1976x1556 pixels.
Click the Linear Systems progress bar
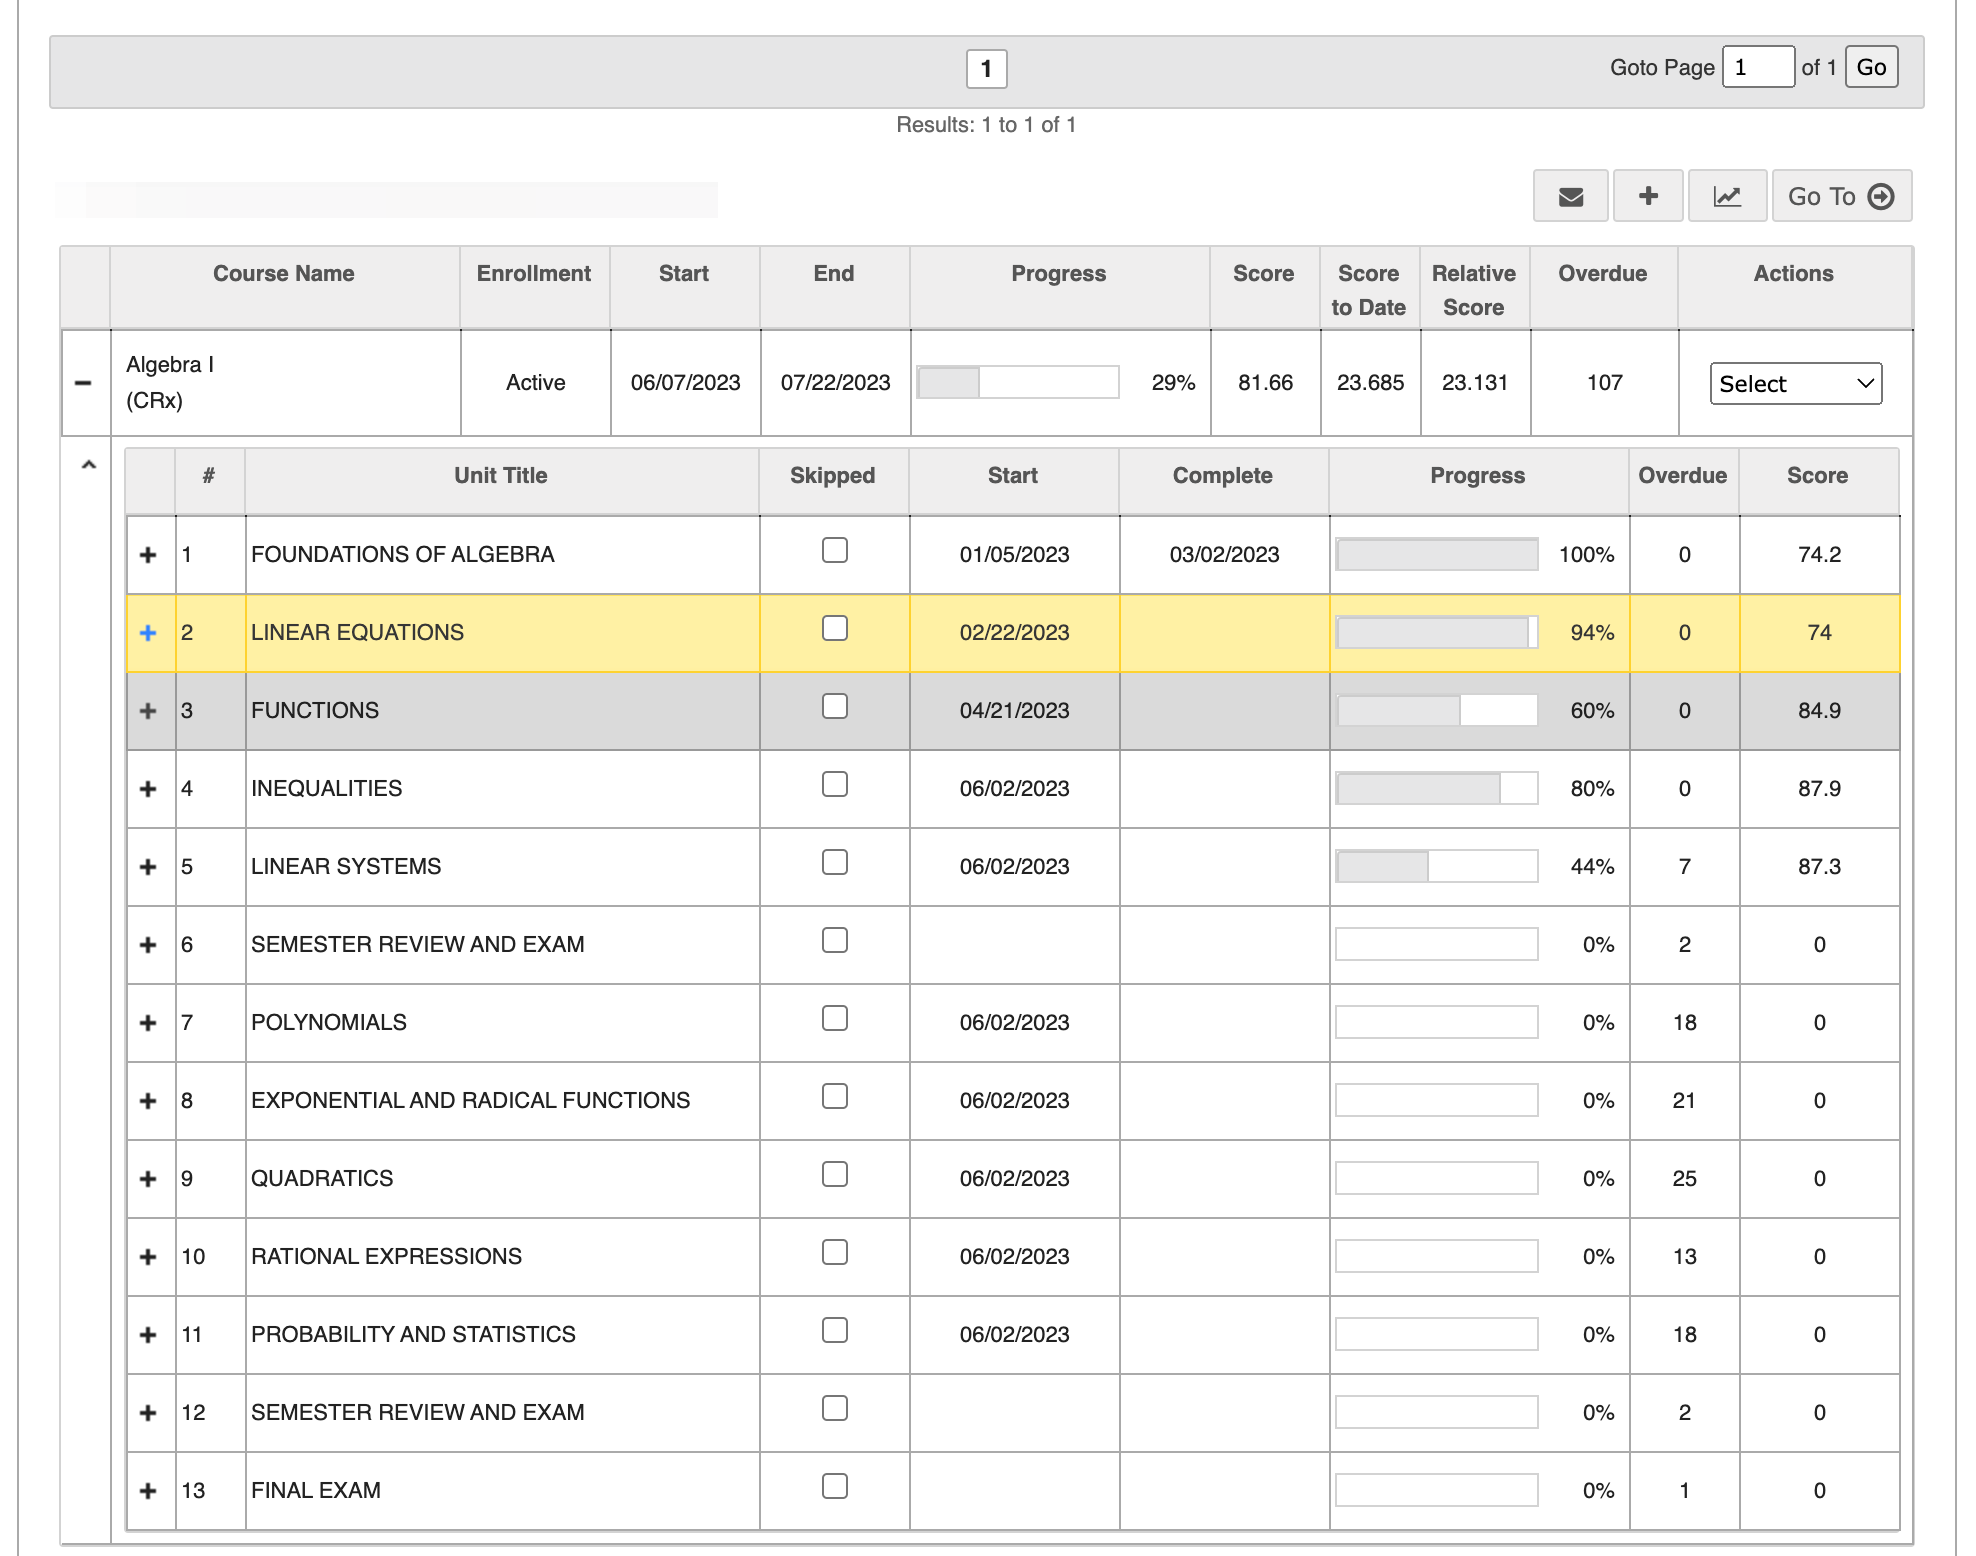(1437, 866)
